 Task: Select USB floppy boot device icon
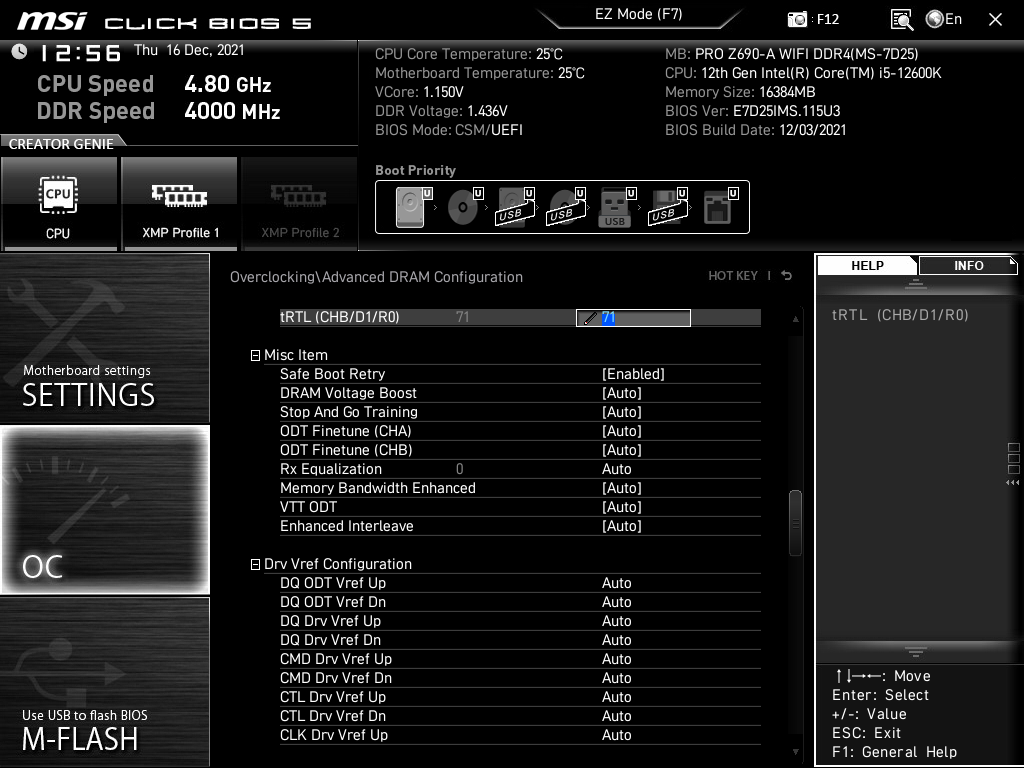667,206
